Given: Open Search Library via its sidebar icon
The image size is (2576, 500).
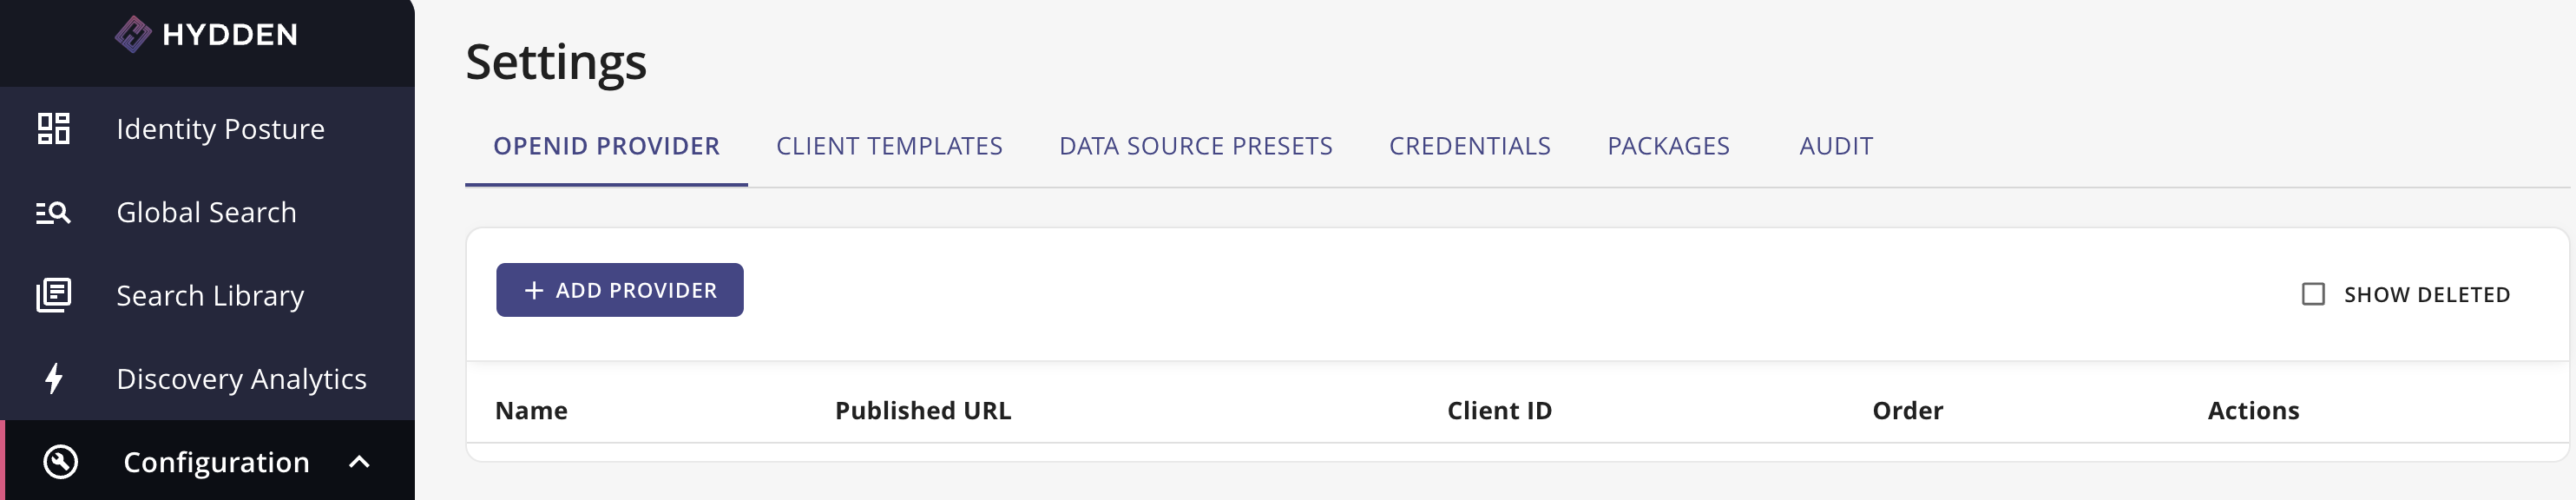Looking at the screenshot, I should click(x=55, y=295).
